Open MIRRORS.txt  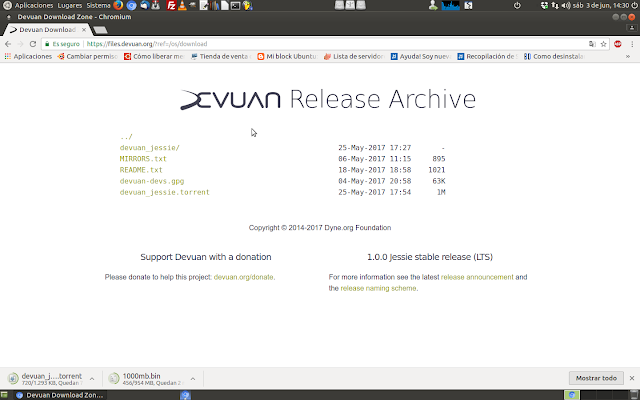pyautogui.click(x=143, y=159)
